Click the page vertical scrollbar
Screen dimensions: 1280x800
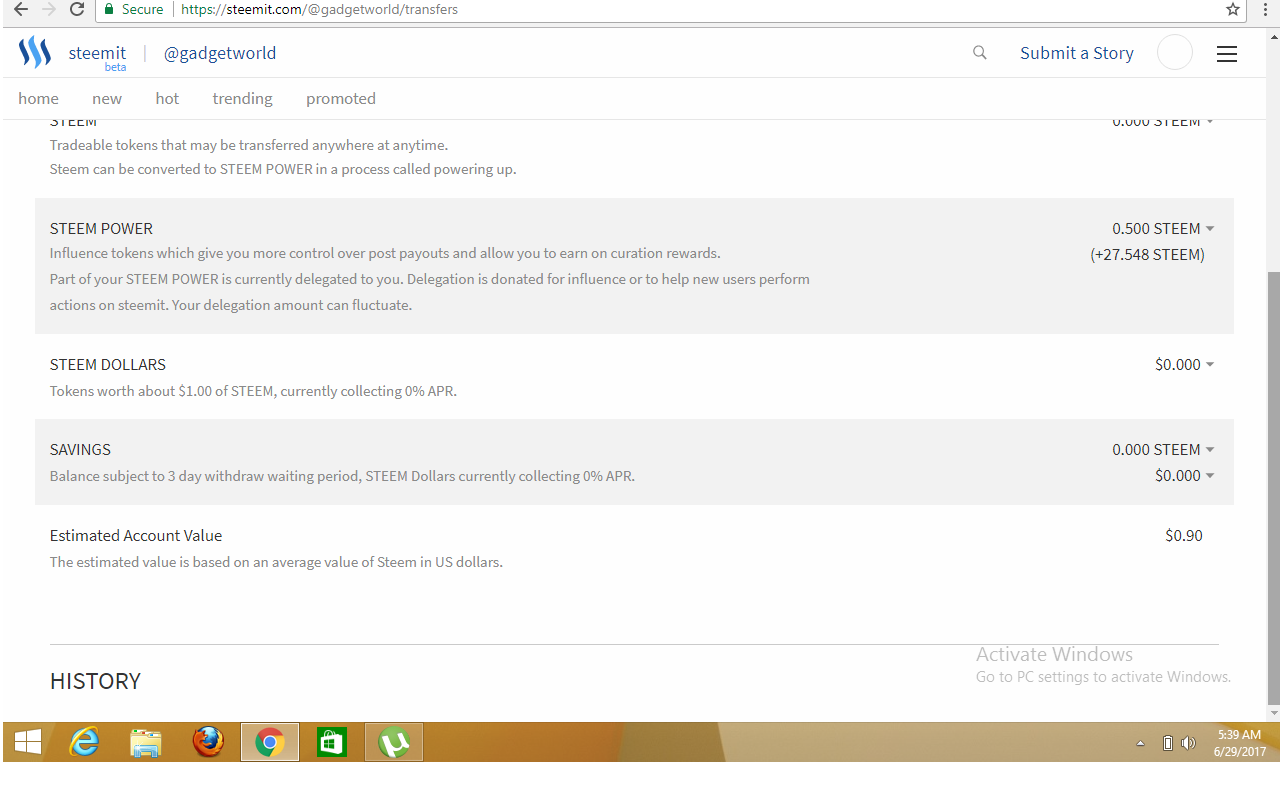(1273, 488)
